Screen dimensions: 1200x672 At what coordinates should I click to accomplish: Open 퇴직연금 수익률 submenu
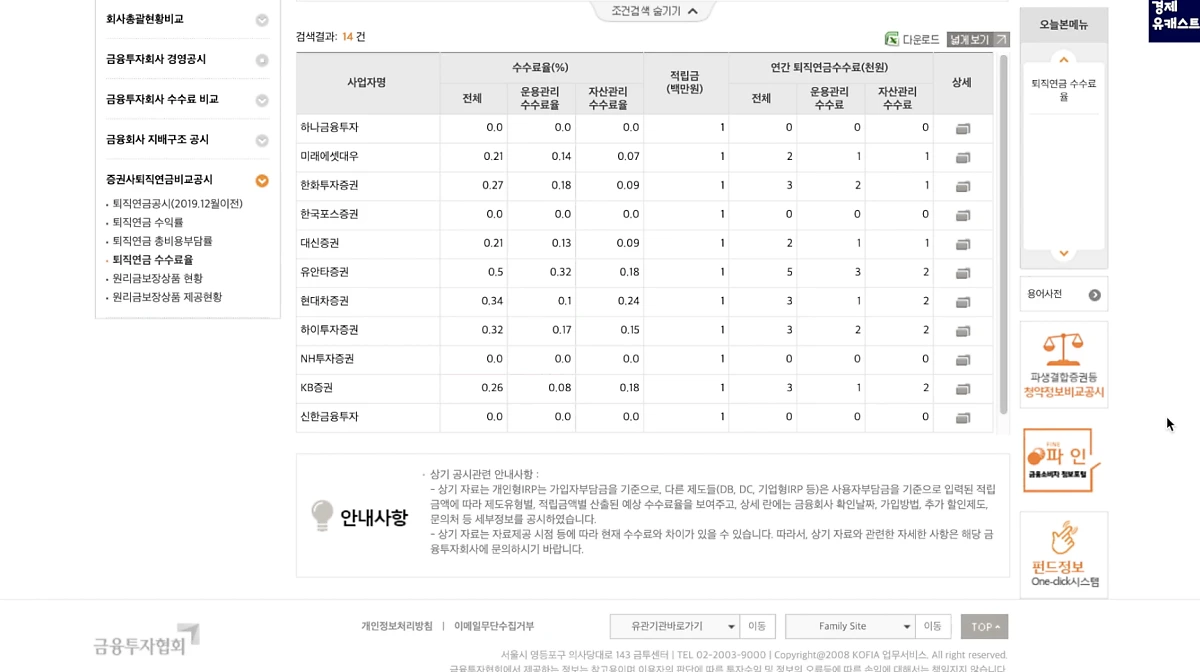148,222
